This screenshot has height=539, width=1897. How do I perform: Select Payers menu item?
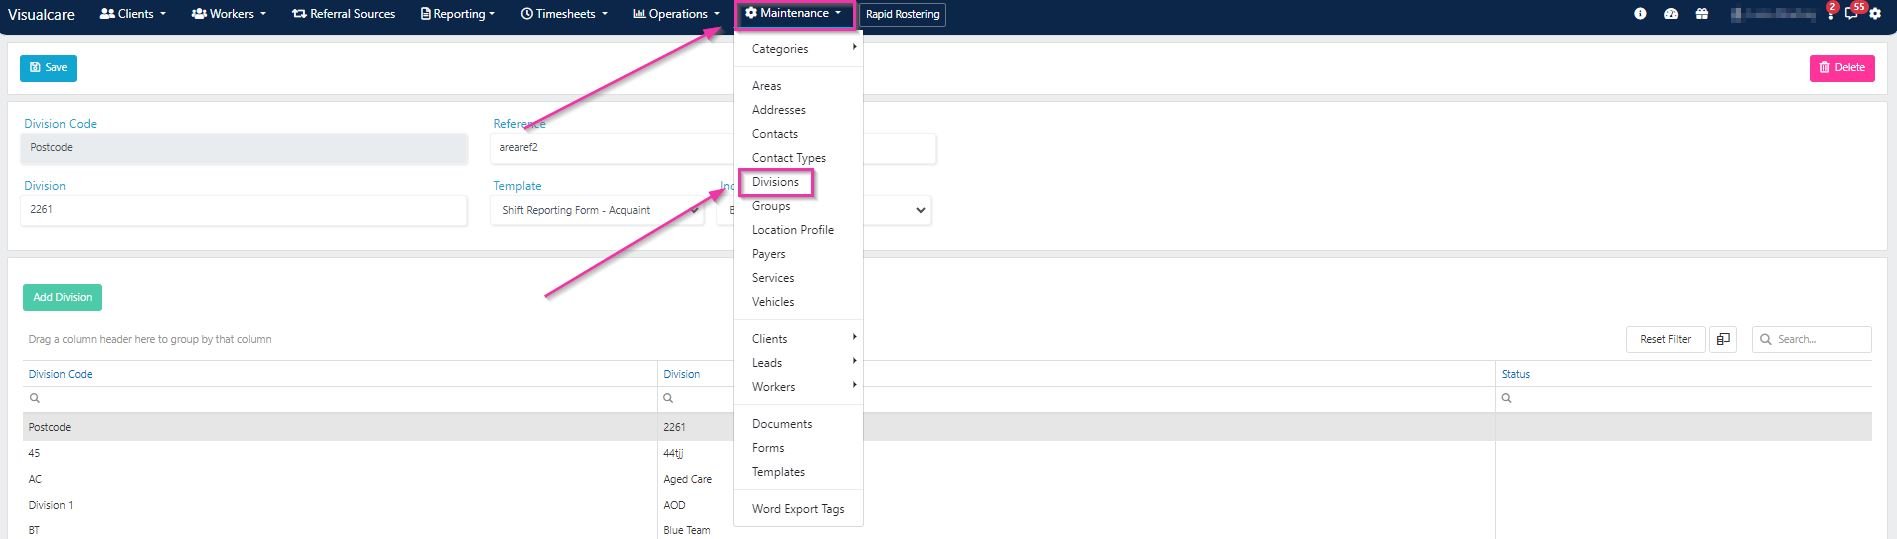(769, 254)
